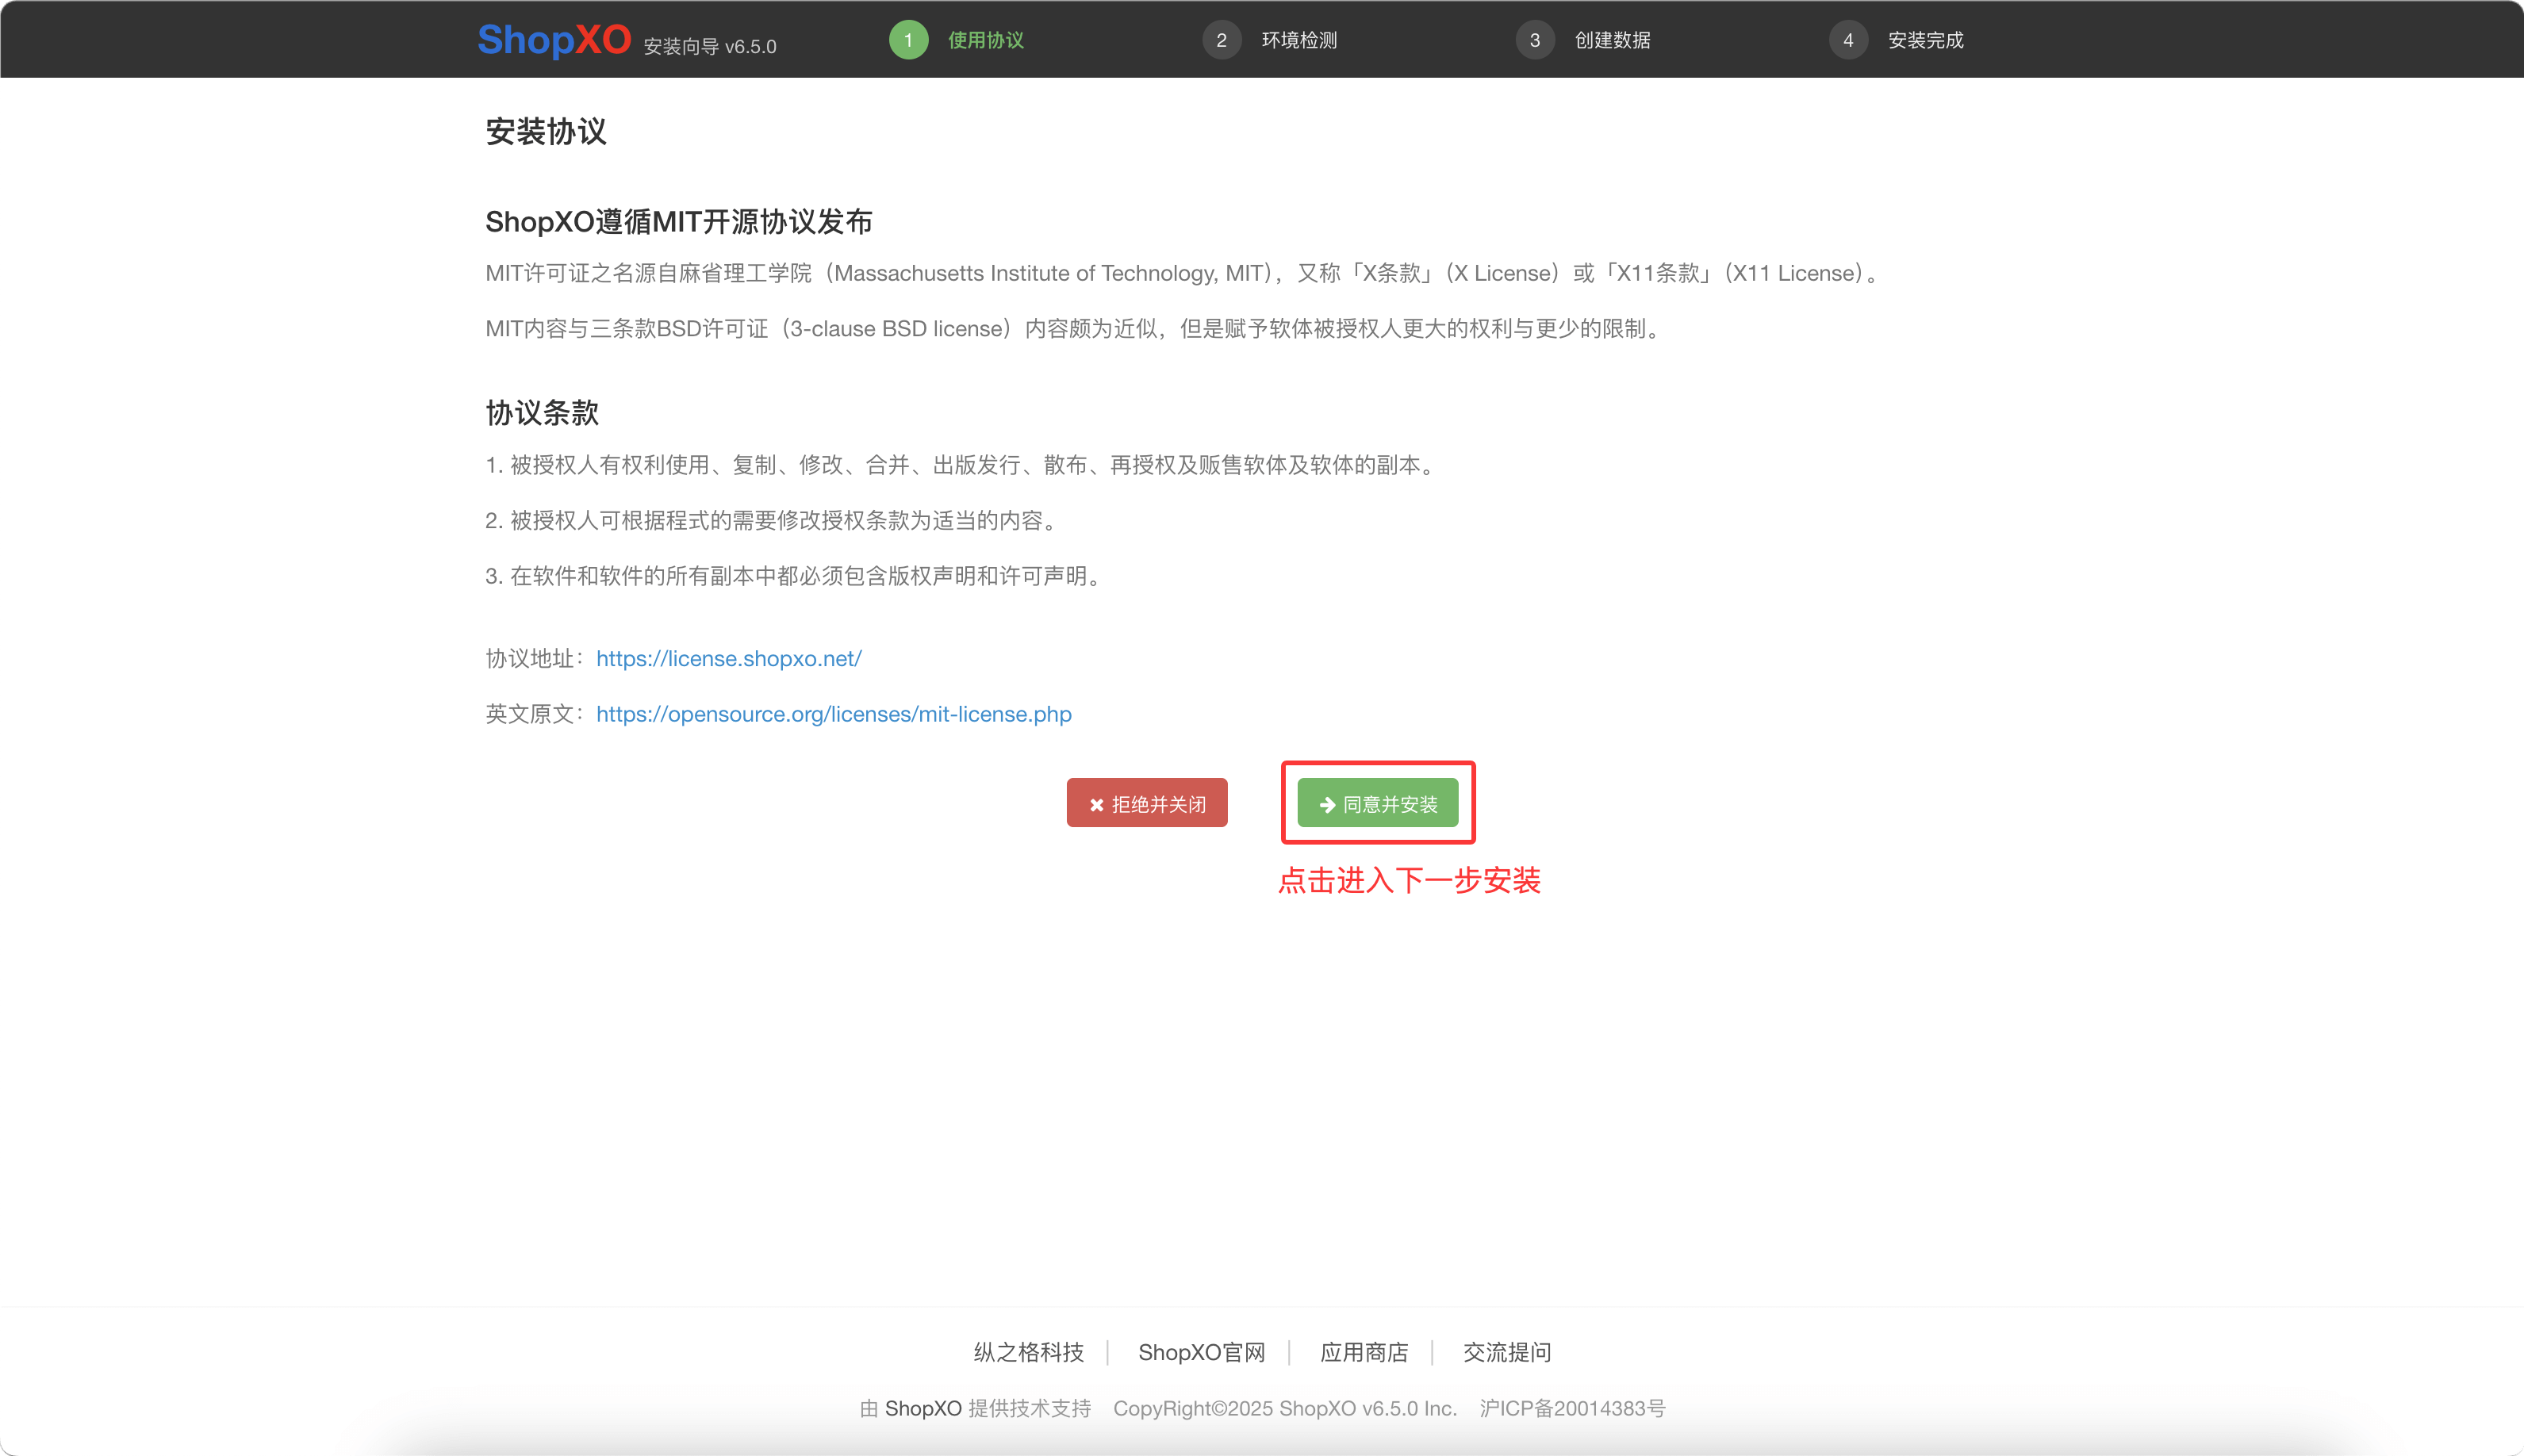Select step 3 创建数据 circle indicator
Screen dimensions: 2524x1456
click(x=1535, y=40)
